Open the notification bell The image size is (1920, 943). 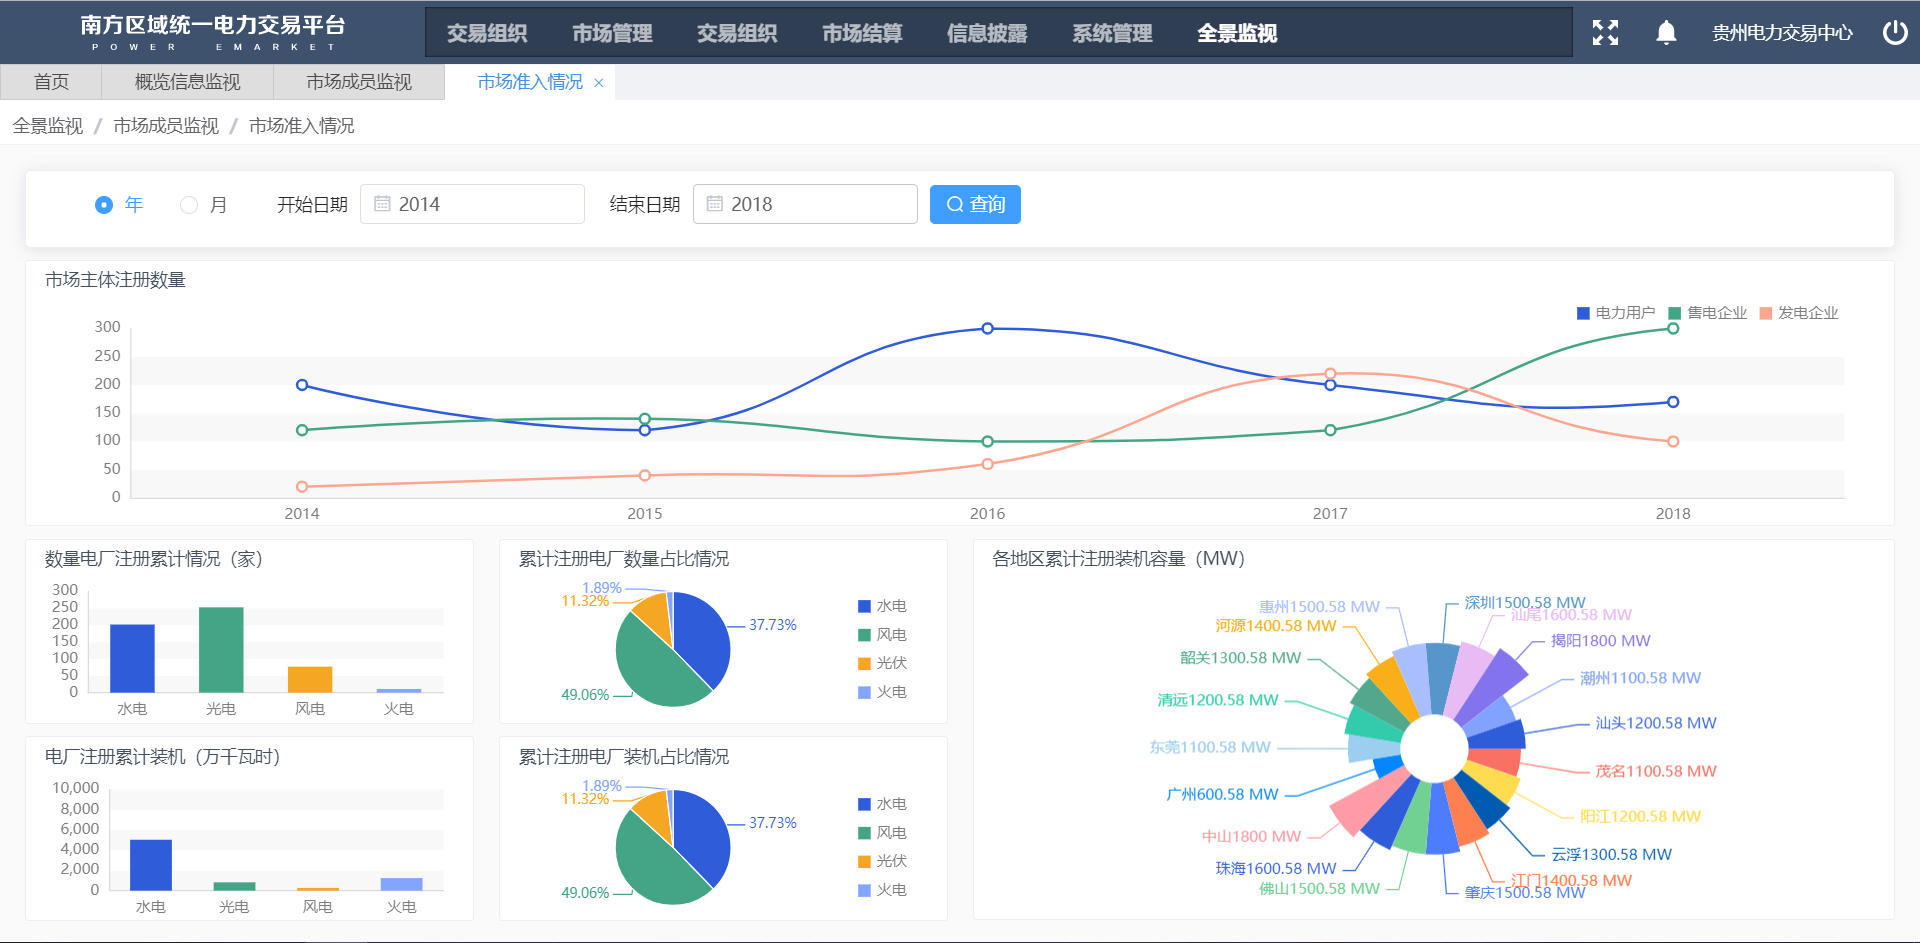click(x=1666, y=33)
